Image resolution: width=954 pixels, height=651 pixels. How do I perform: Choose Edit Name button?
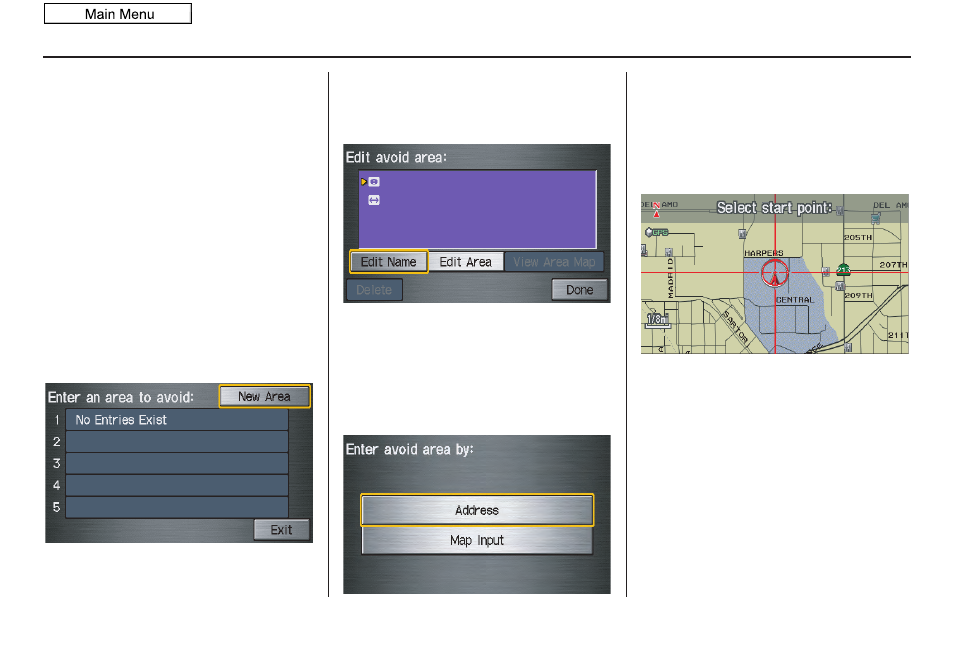pyautogui.click(x=389, y=262)
